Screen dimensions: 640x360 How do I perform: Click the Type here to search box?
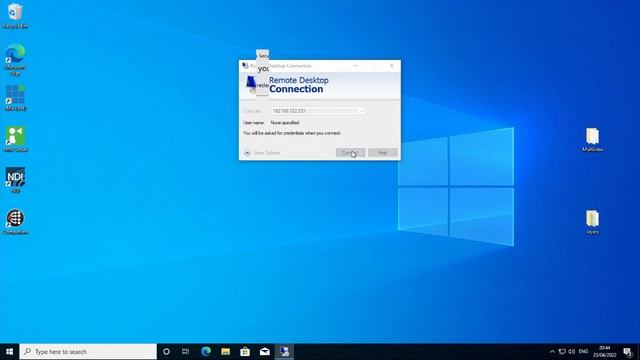(x=88, y=351)
